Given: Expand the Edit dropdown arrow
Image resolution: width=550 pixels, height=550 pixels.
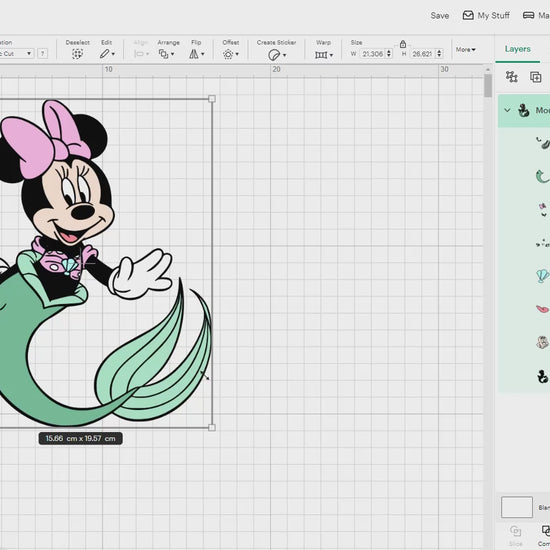Looking at the screenshot, I should coord(113,54).
